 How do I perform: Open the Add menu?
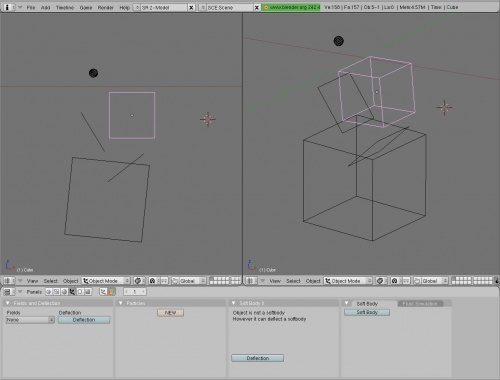tap(46, 7)
